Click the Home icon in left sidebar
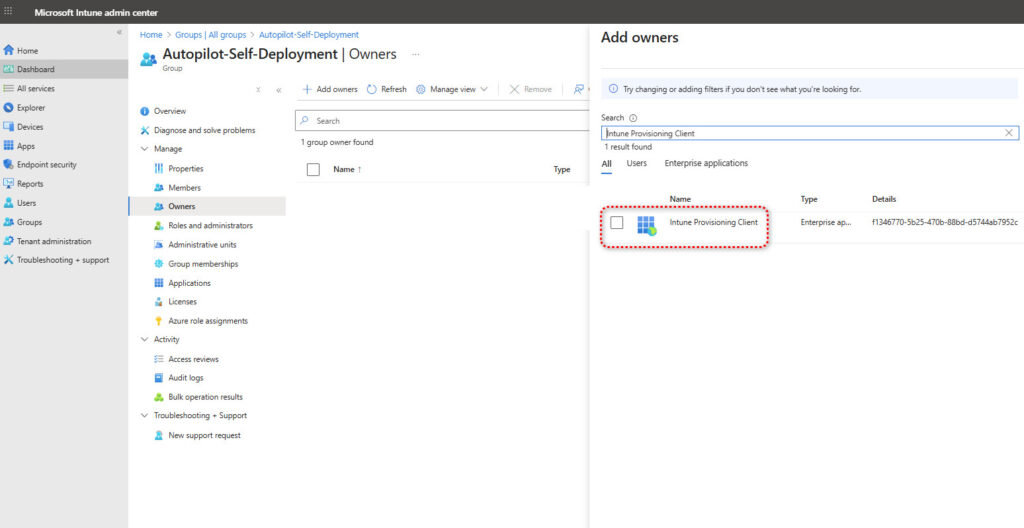The width and height of the screenshot is (1024, 528). 9,50
